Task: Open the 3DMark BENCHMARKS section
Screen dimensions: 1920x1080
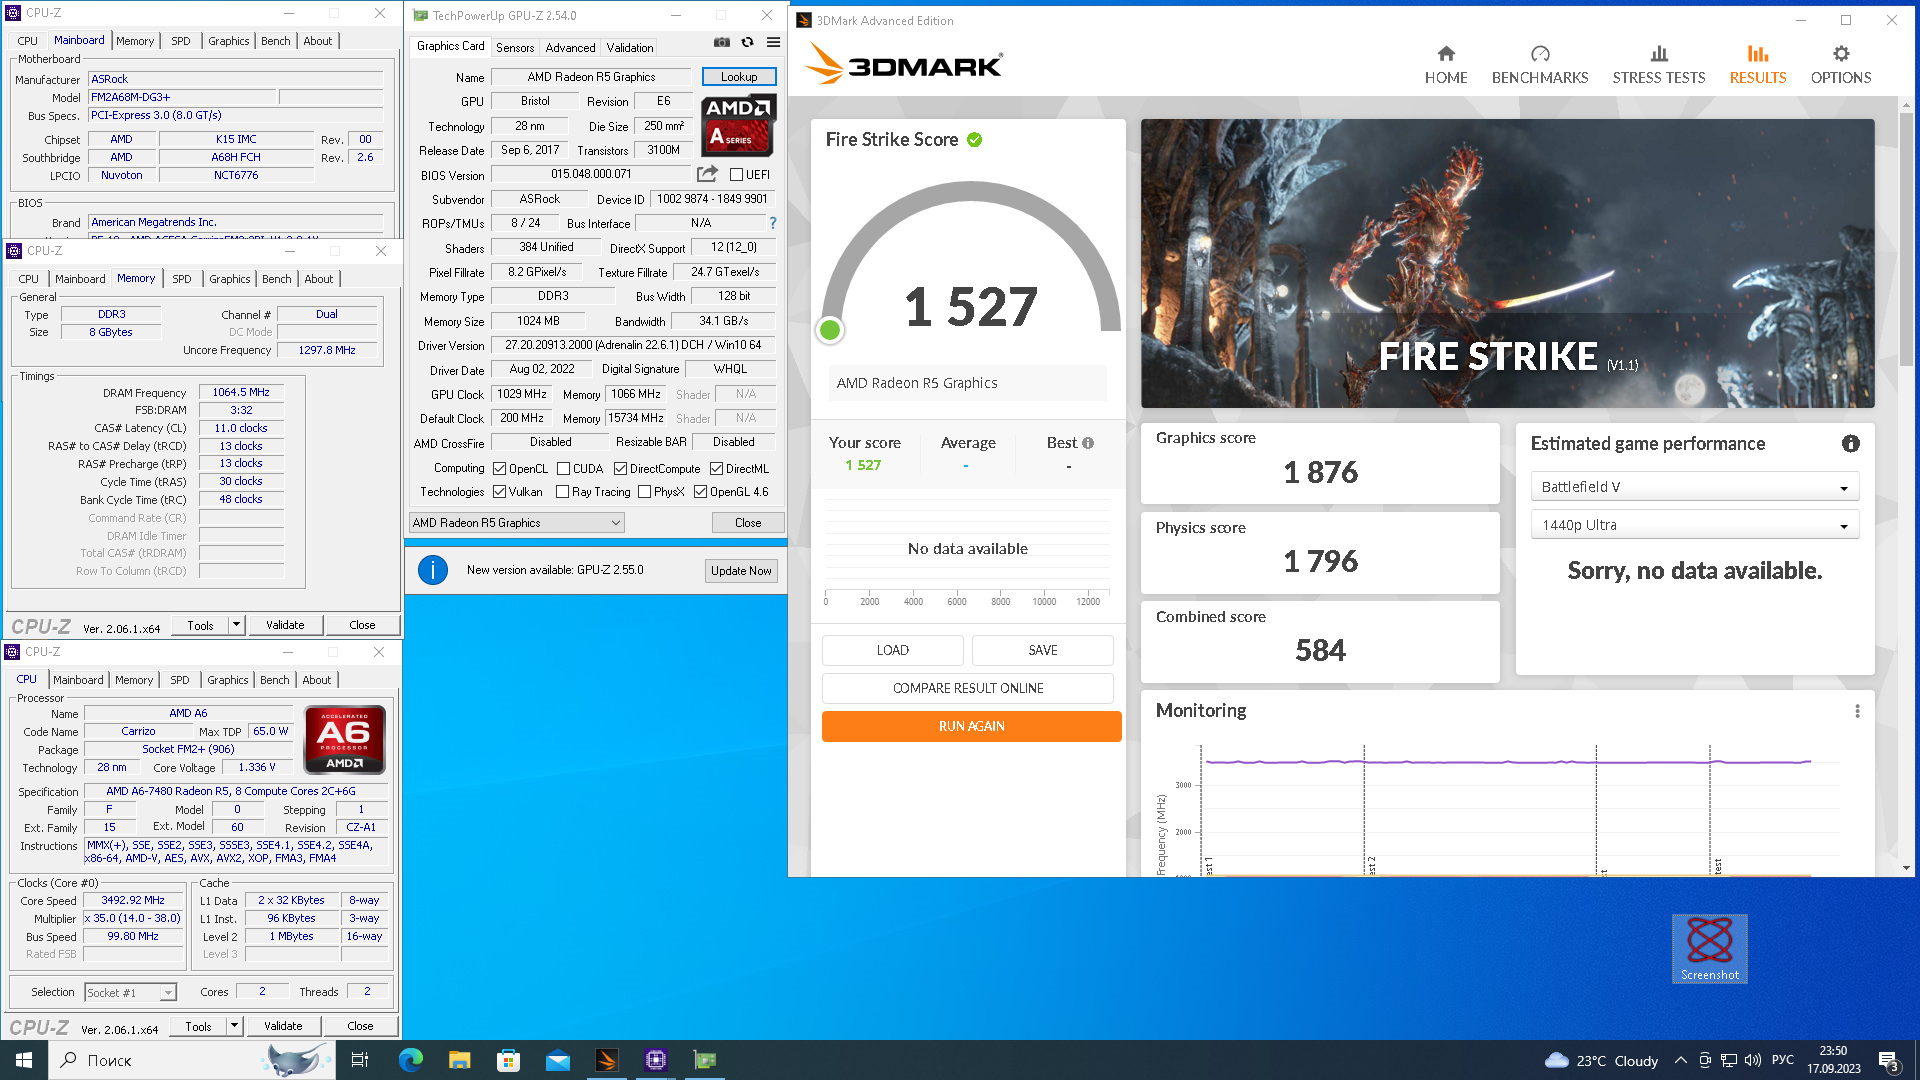Action: tap(1540, 65)
